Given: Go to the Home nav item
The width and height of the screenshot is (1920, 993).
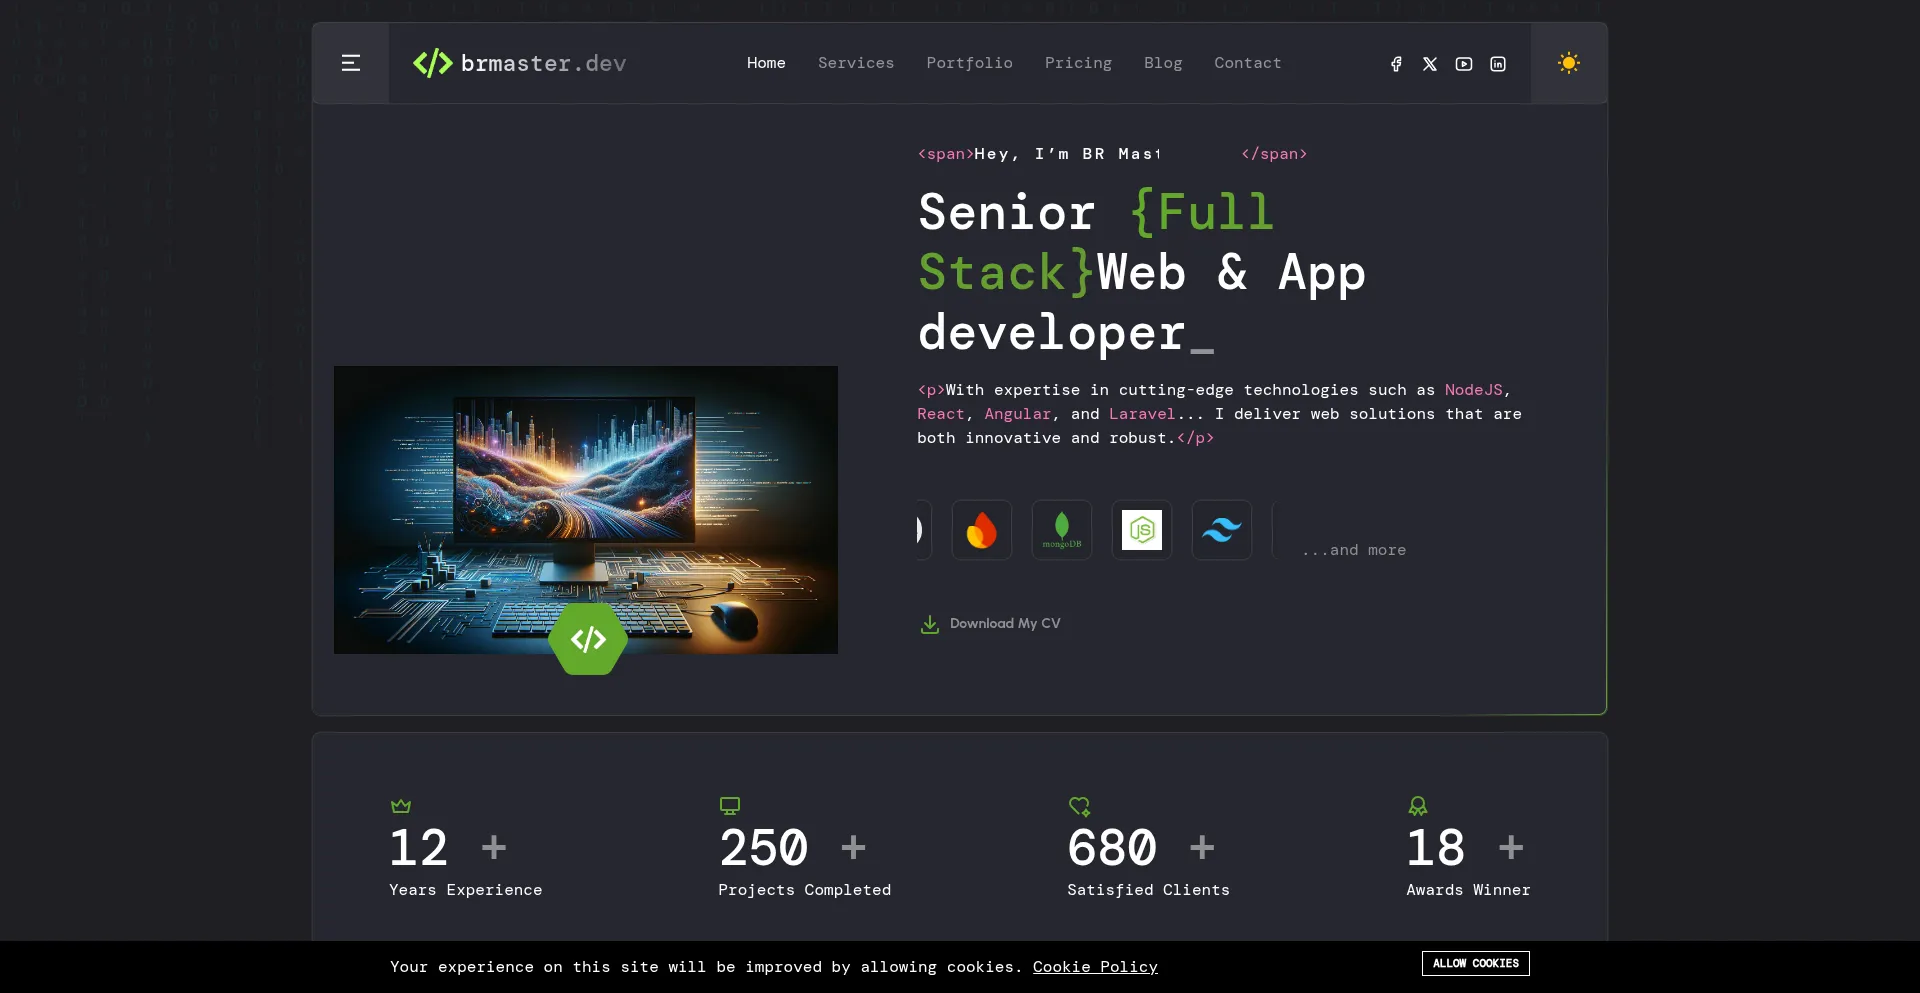Looking at the screenshot, I should [x=766, y=63].
